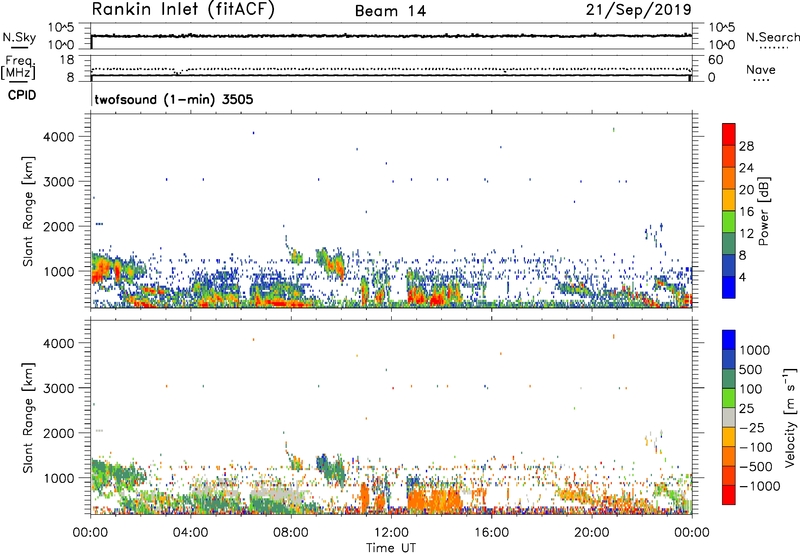Click the date '21/Sep/2019'
Screen dimensions: 800x554
pos(638,10)
